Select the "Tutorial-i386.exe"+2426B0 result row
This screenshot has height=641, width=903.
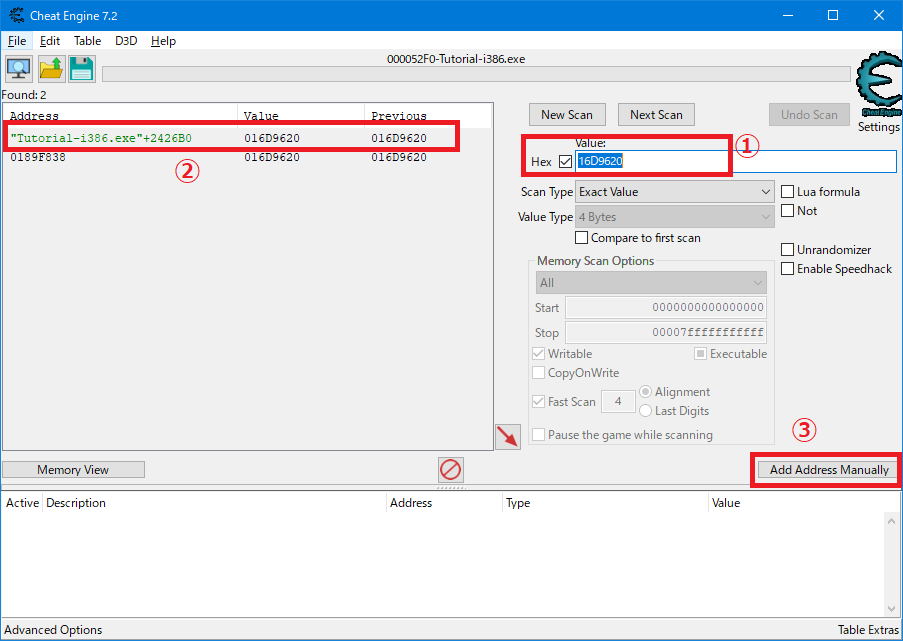pyautogui.click(x=248, y=138)
